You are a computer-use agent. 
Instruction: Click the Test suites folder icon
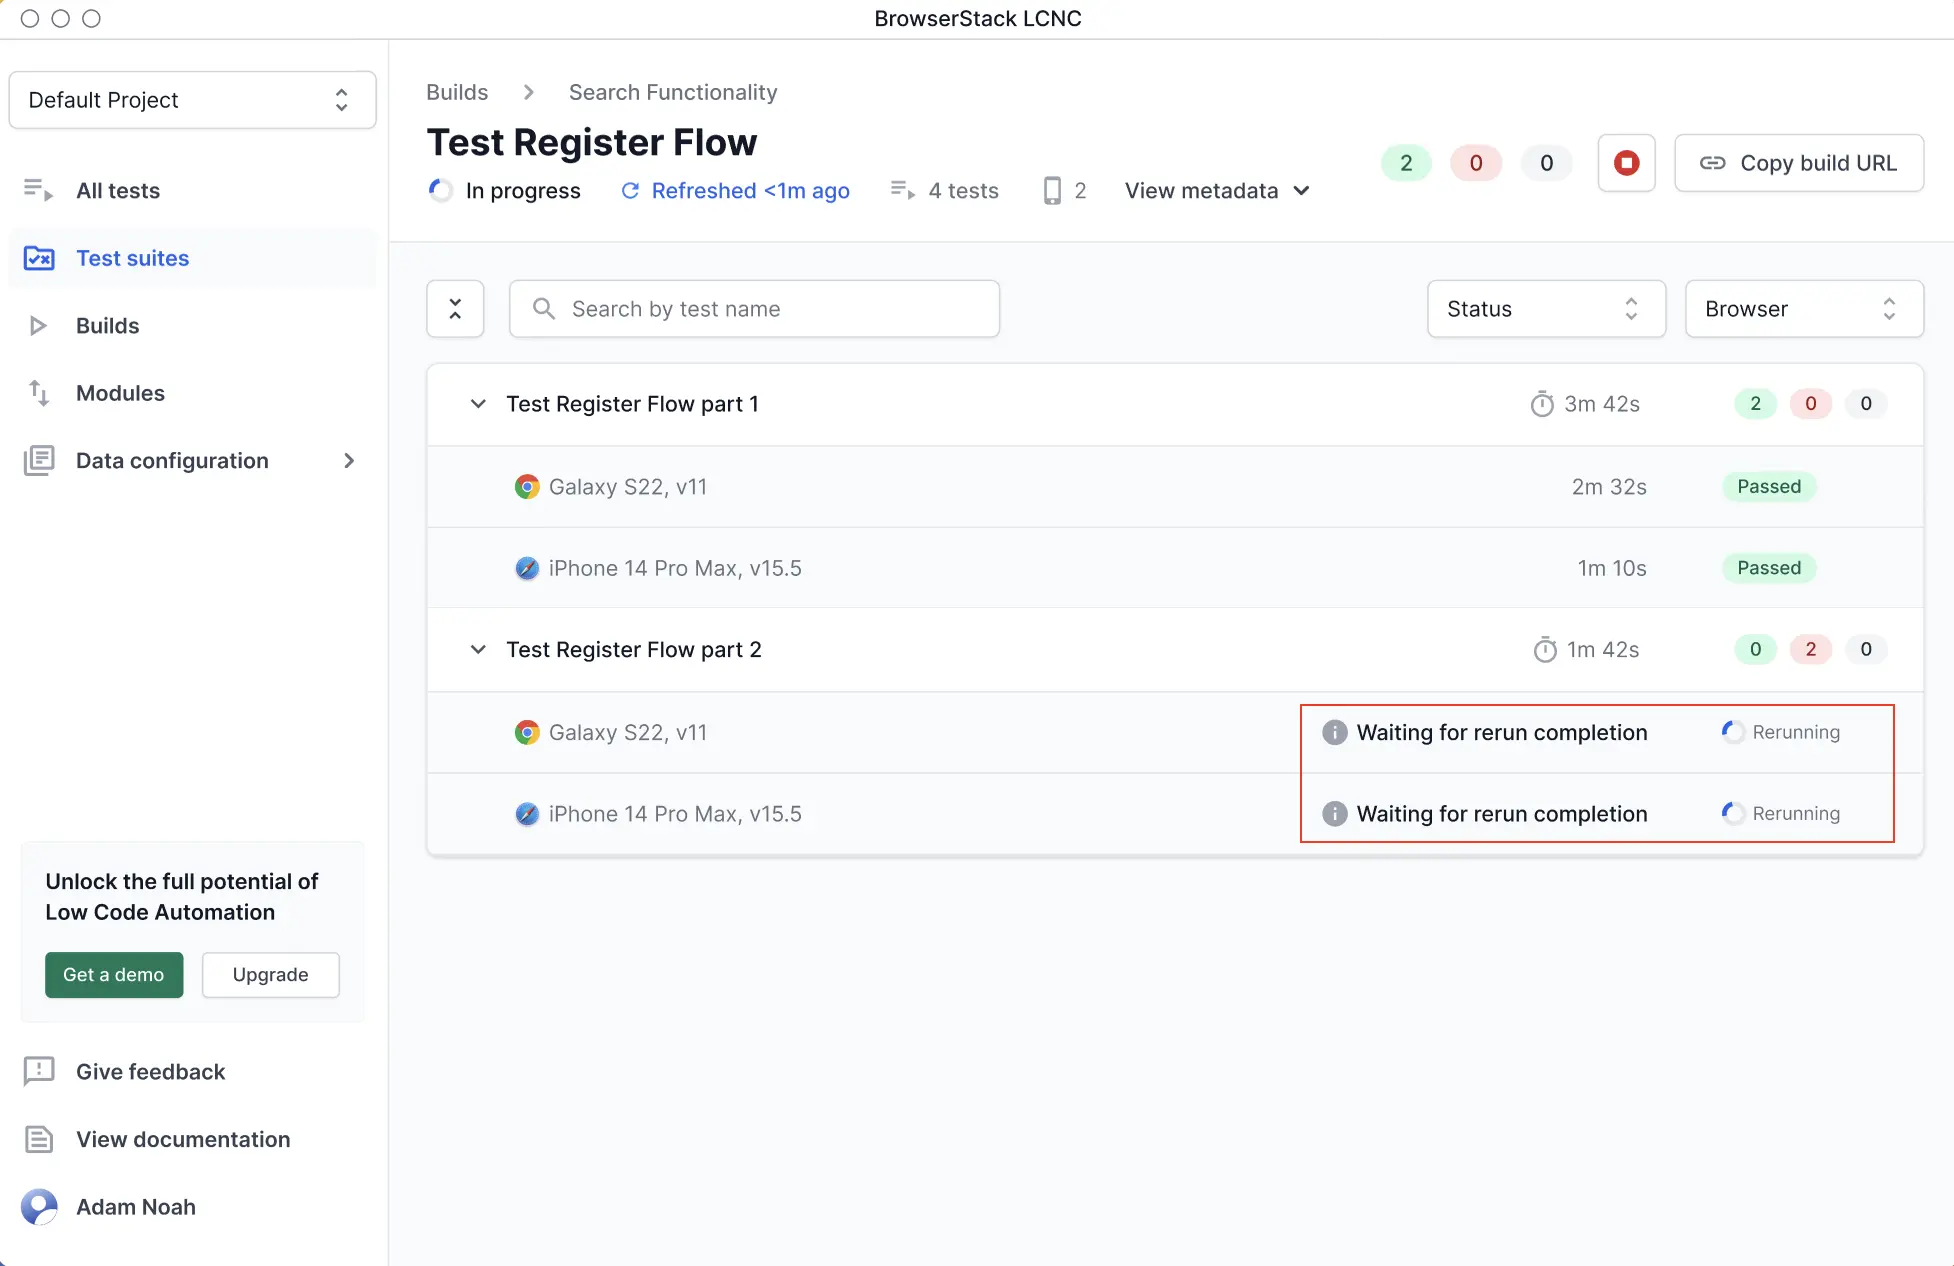pyautogui.click(x=39, y=258)
